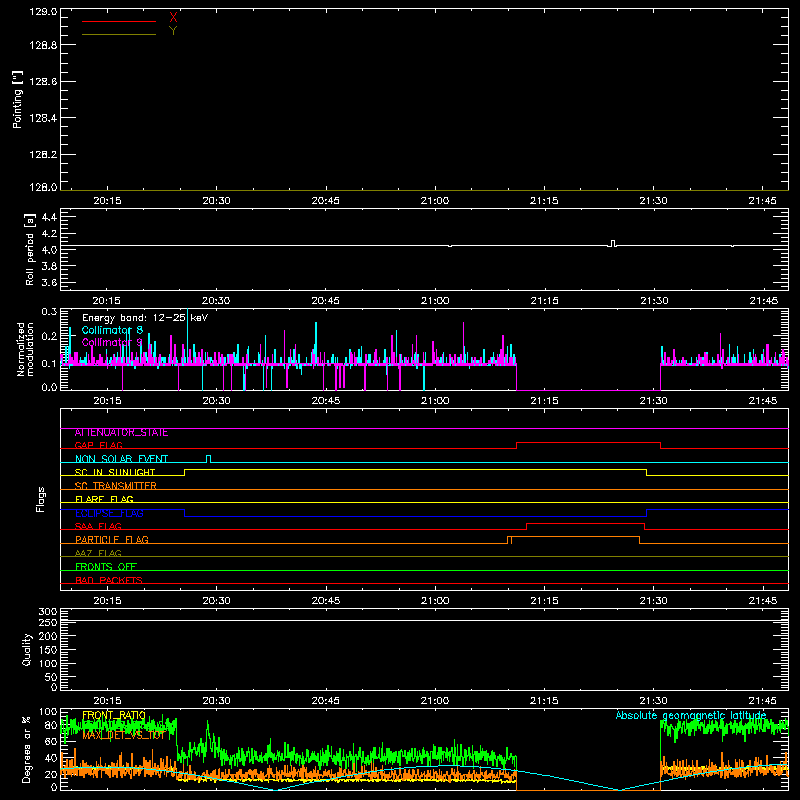Click the olive Y legend line sample
Viewport: 800px width, 800px height.
pos(119,34)
